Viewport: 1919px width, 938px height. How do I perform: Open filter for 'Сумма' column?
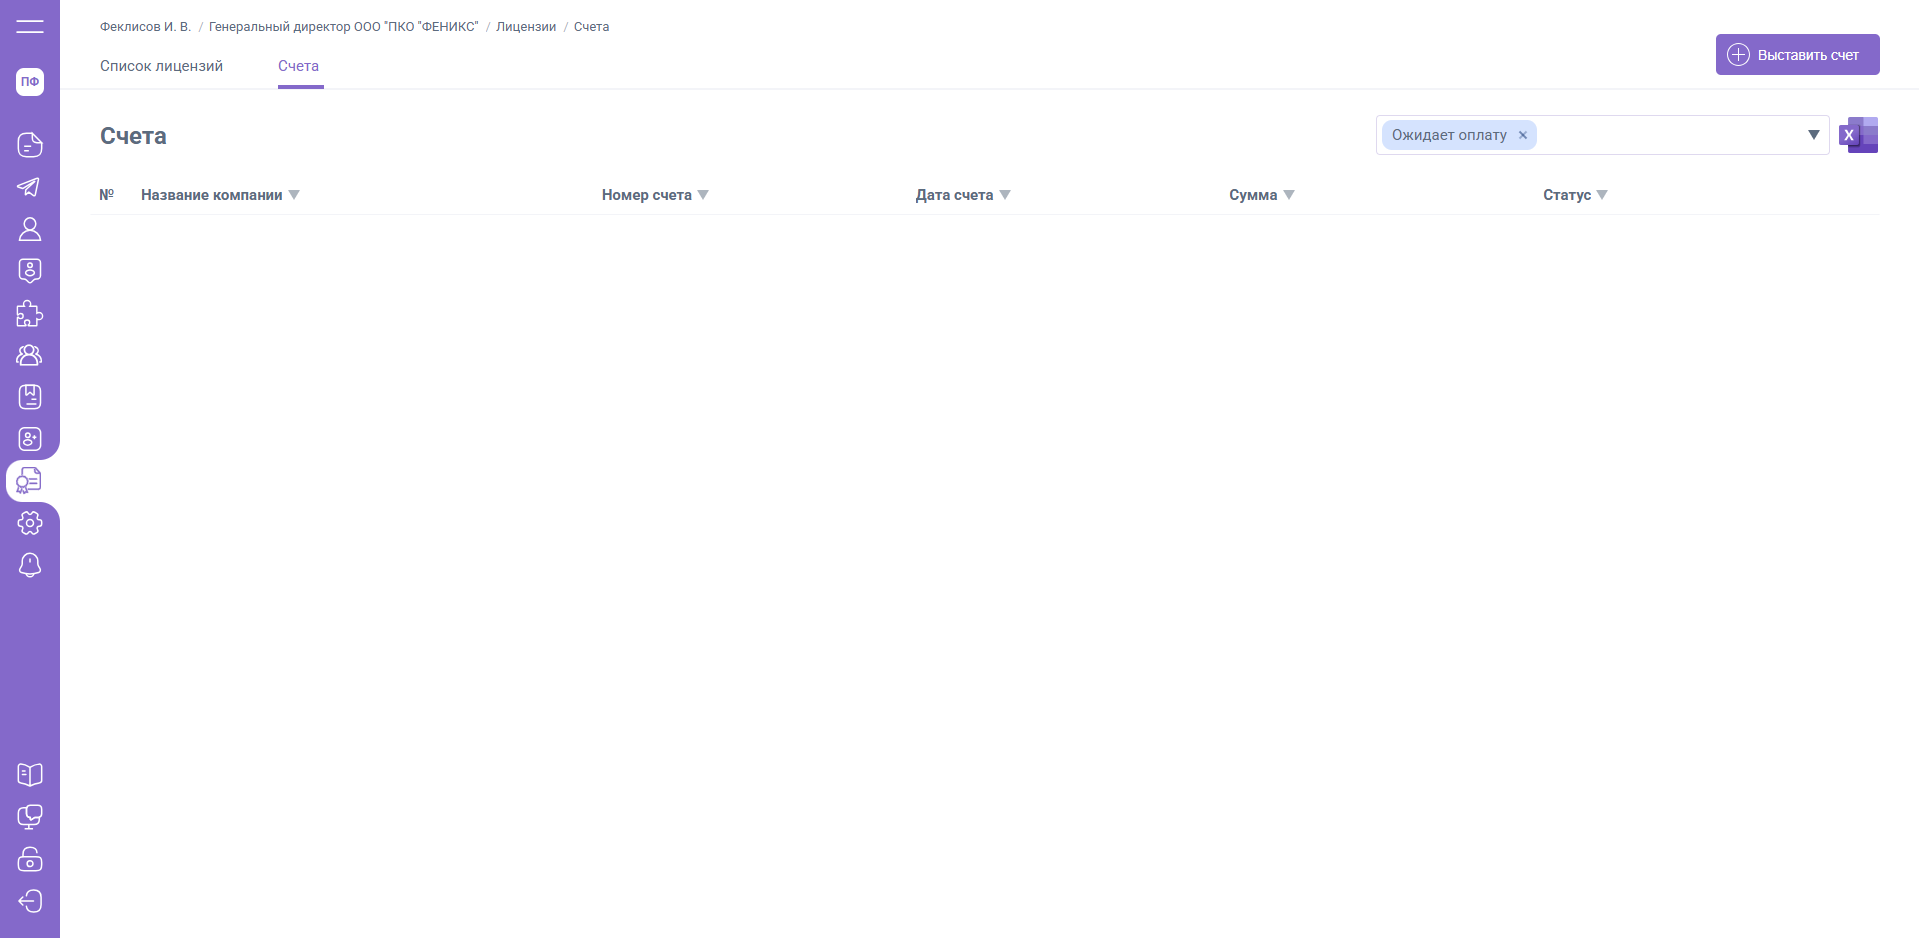(x=1289, y=195)
